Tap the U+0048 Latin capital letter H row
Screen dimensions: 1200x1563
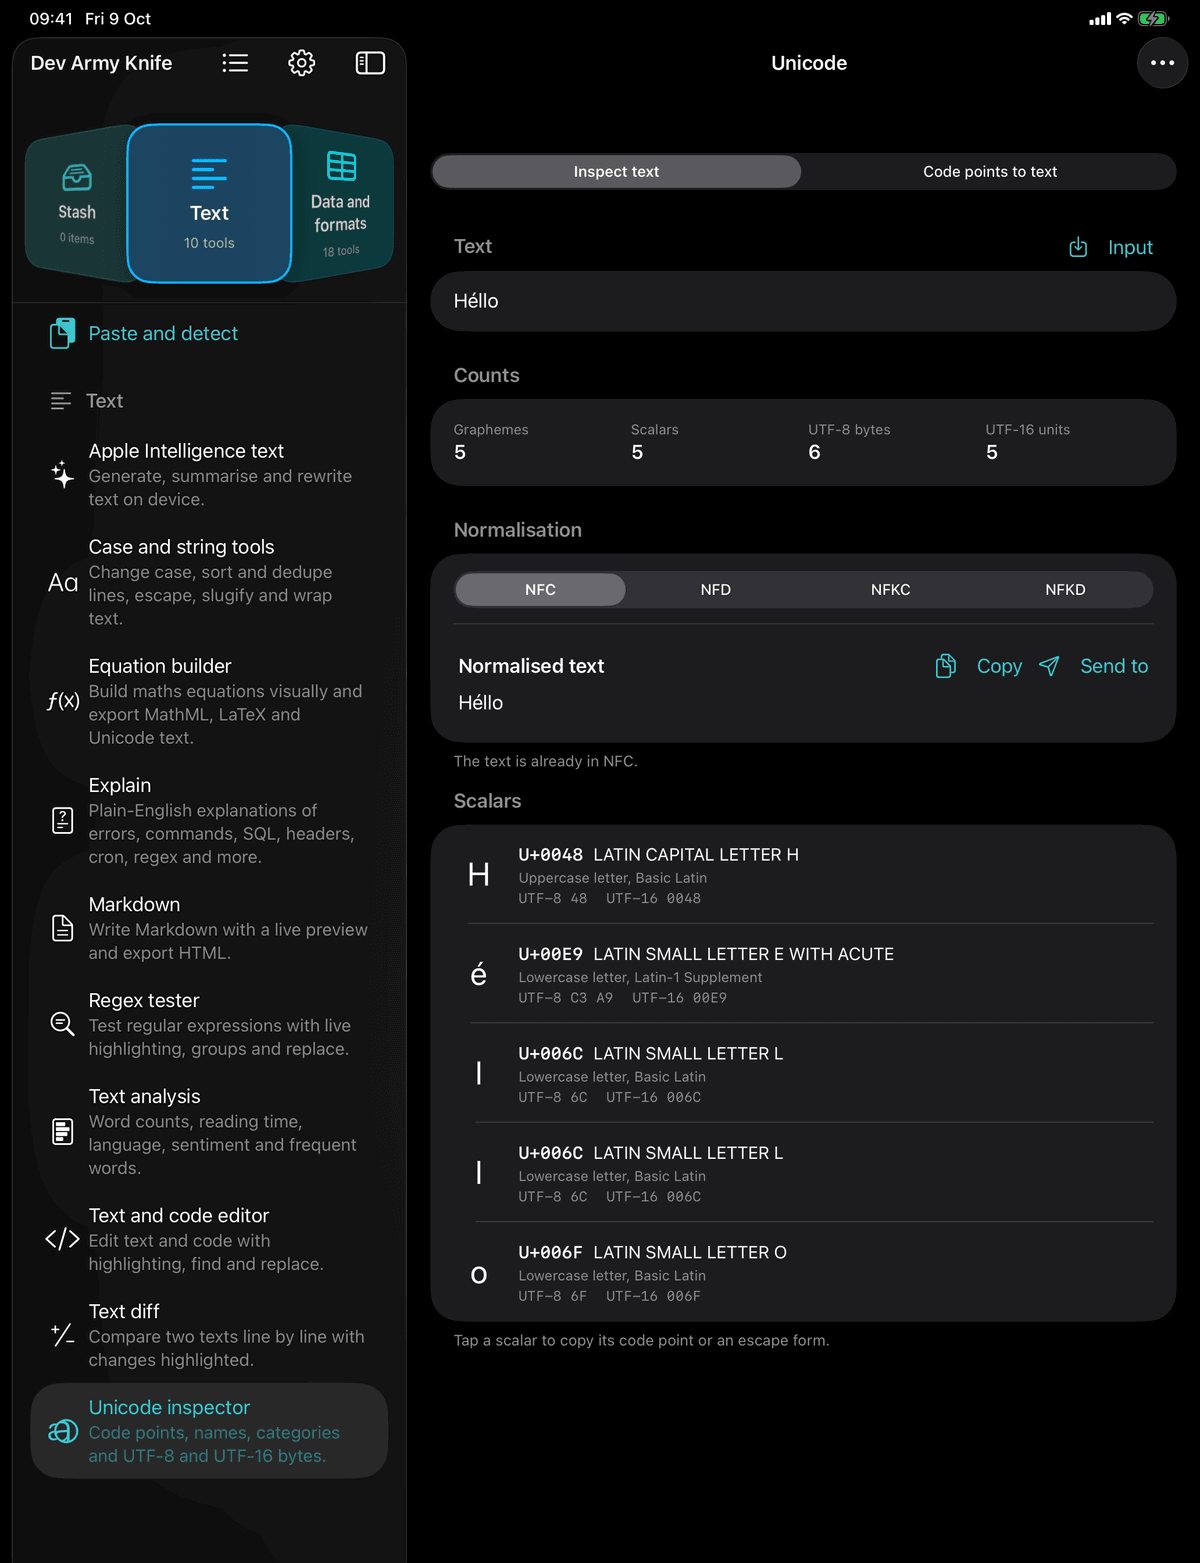pyautogui.click(x=803, y=875)
